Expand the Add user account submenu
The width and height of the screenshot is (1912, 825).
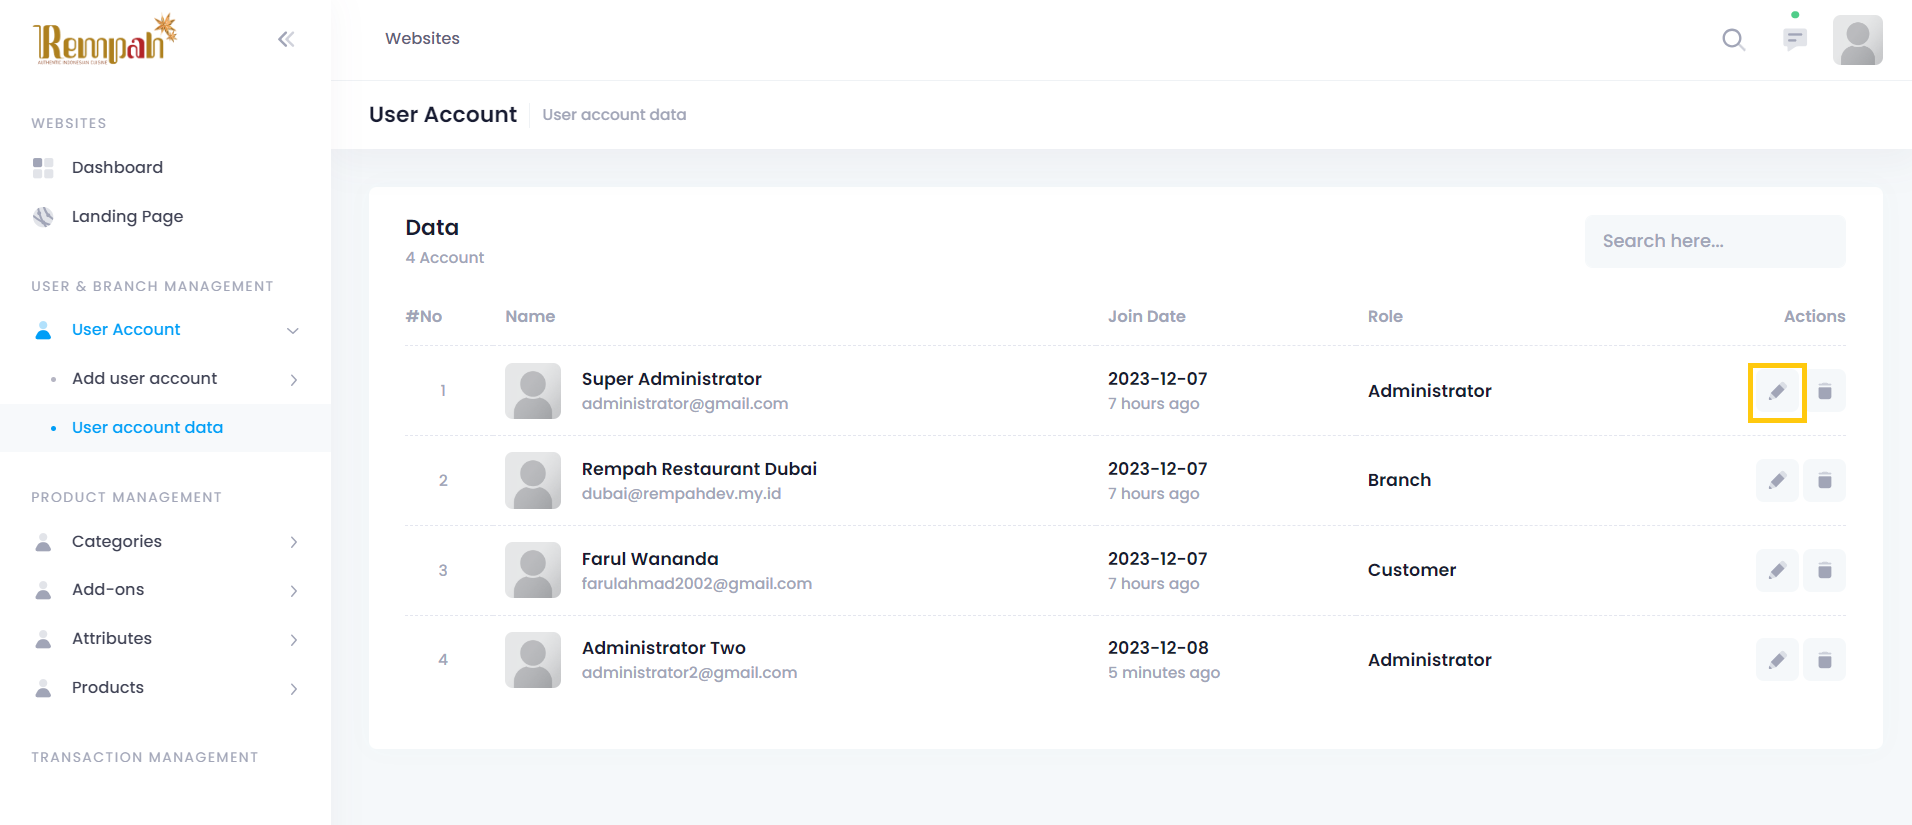point(293,380)
